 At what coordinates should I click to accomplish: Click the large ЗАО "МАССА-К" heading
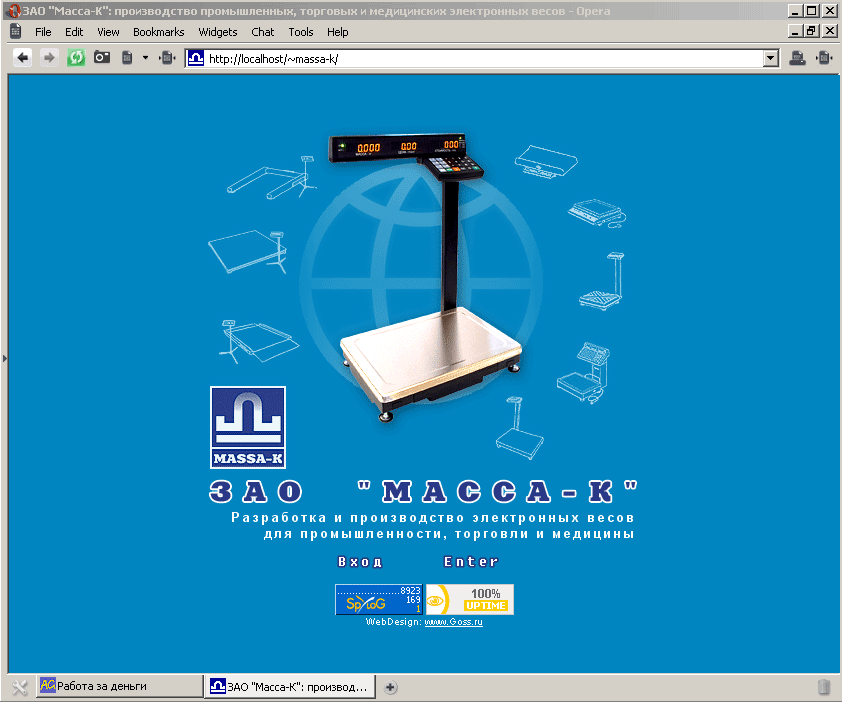pyautogui.click(x=423, y=491)
